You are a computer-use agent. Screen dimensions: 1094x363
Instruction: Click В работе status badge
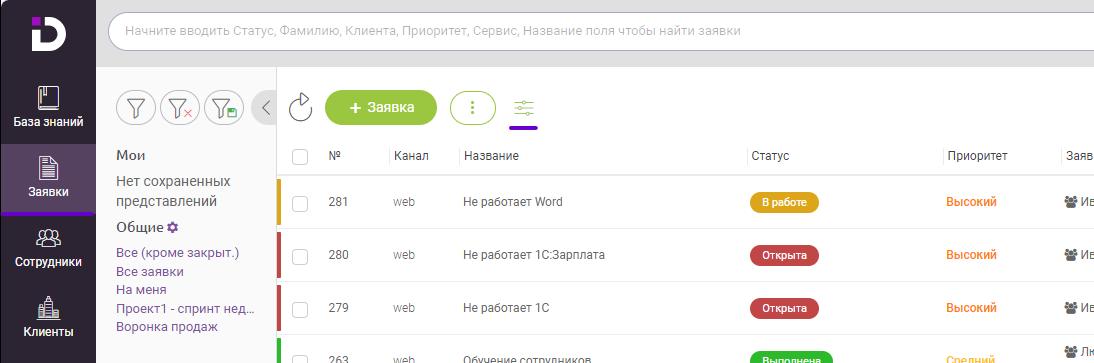784,202
